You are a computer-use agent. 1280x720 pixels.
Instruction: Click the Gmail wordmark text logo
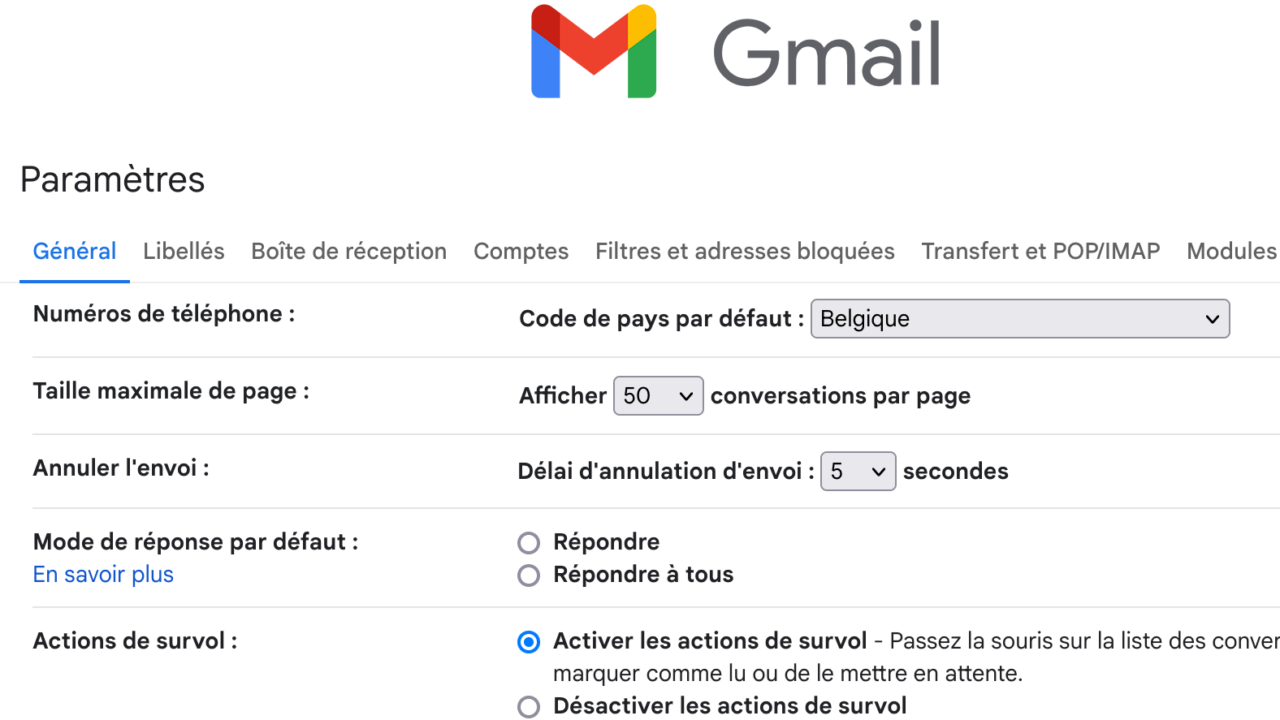[x=826, y=53]
